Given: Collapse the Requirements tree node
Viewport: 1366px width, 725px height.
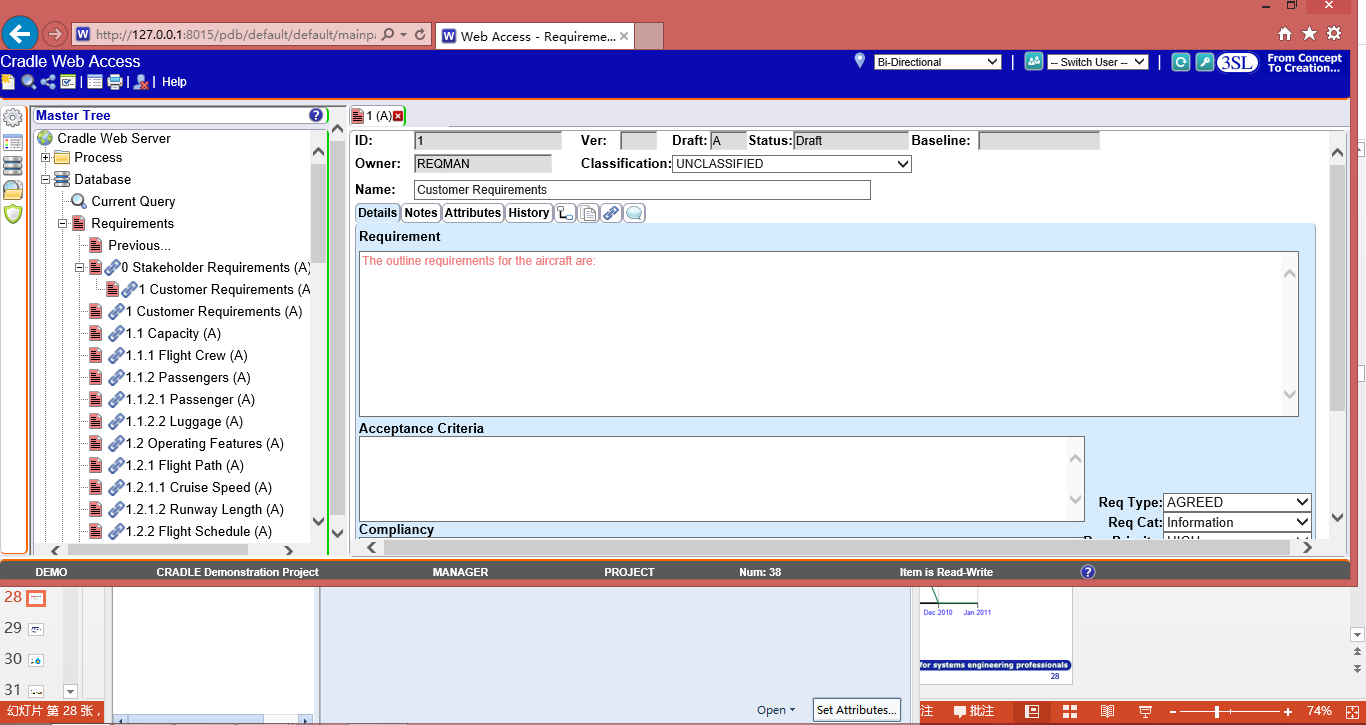Looking at the screenshot, I should (x=62, y=224).
